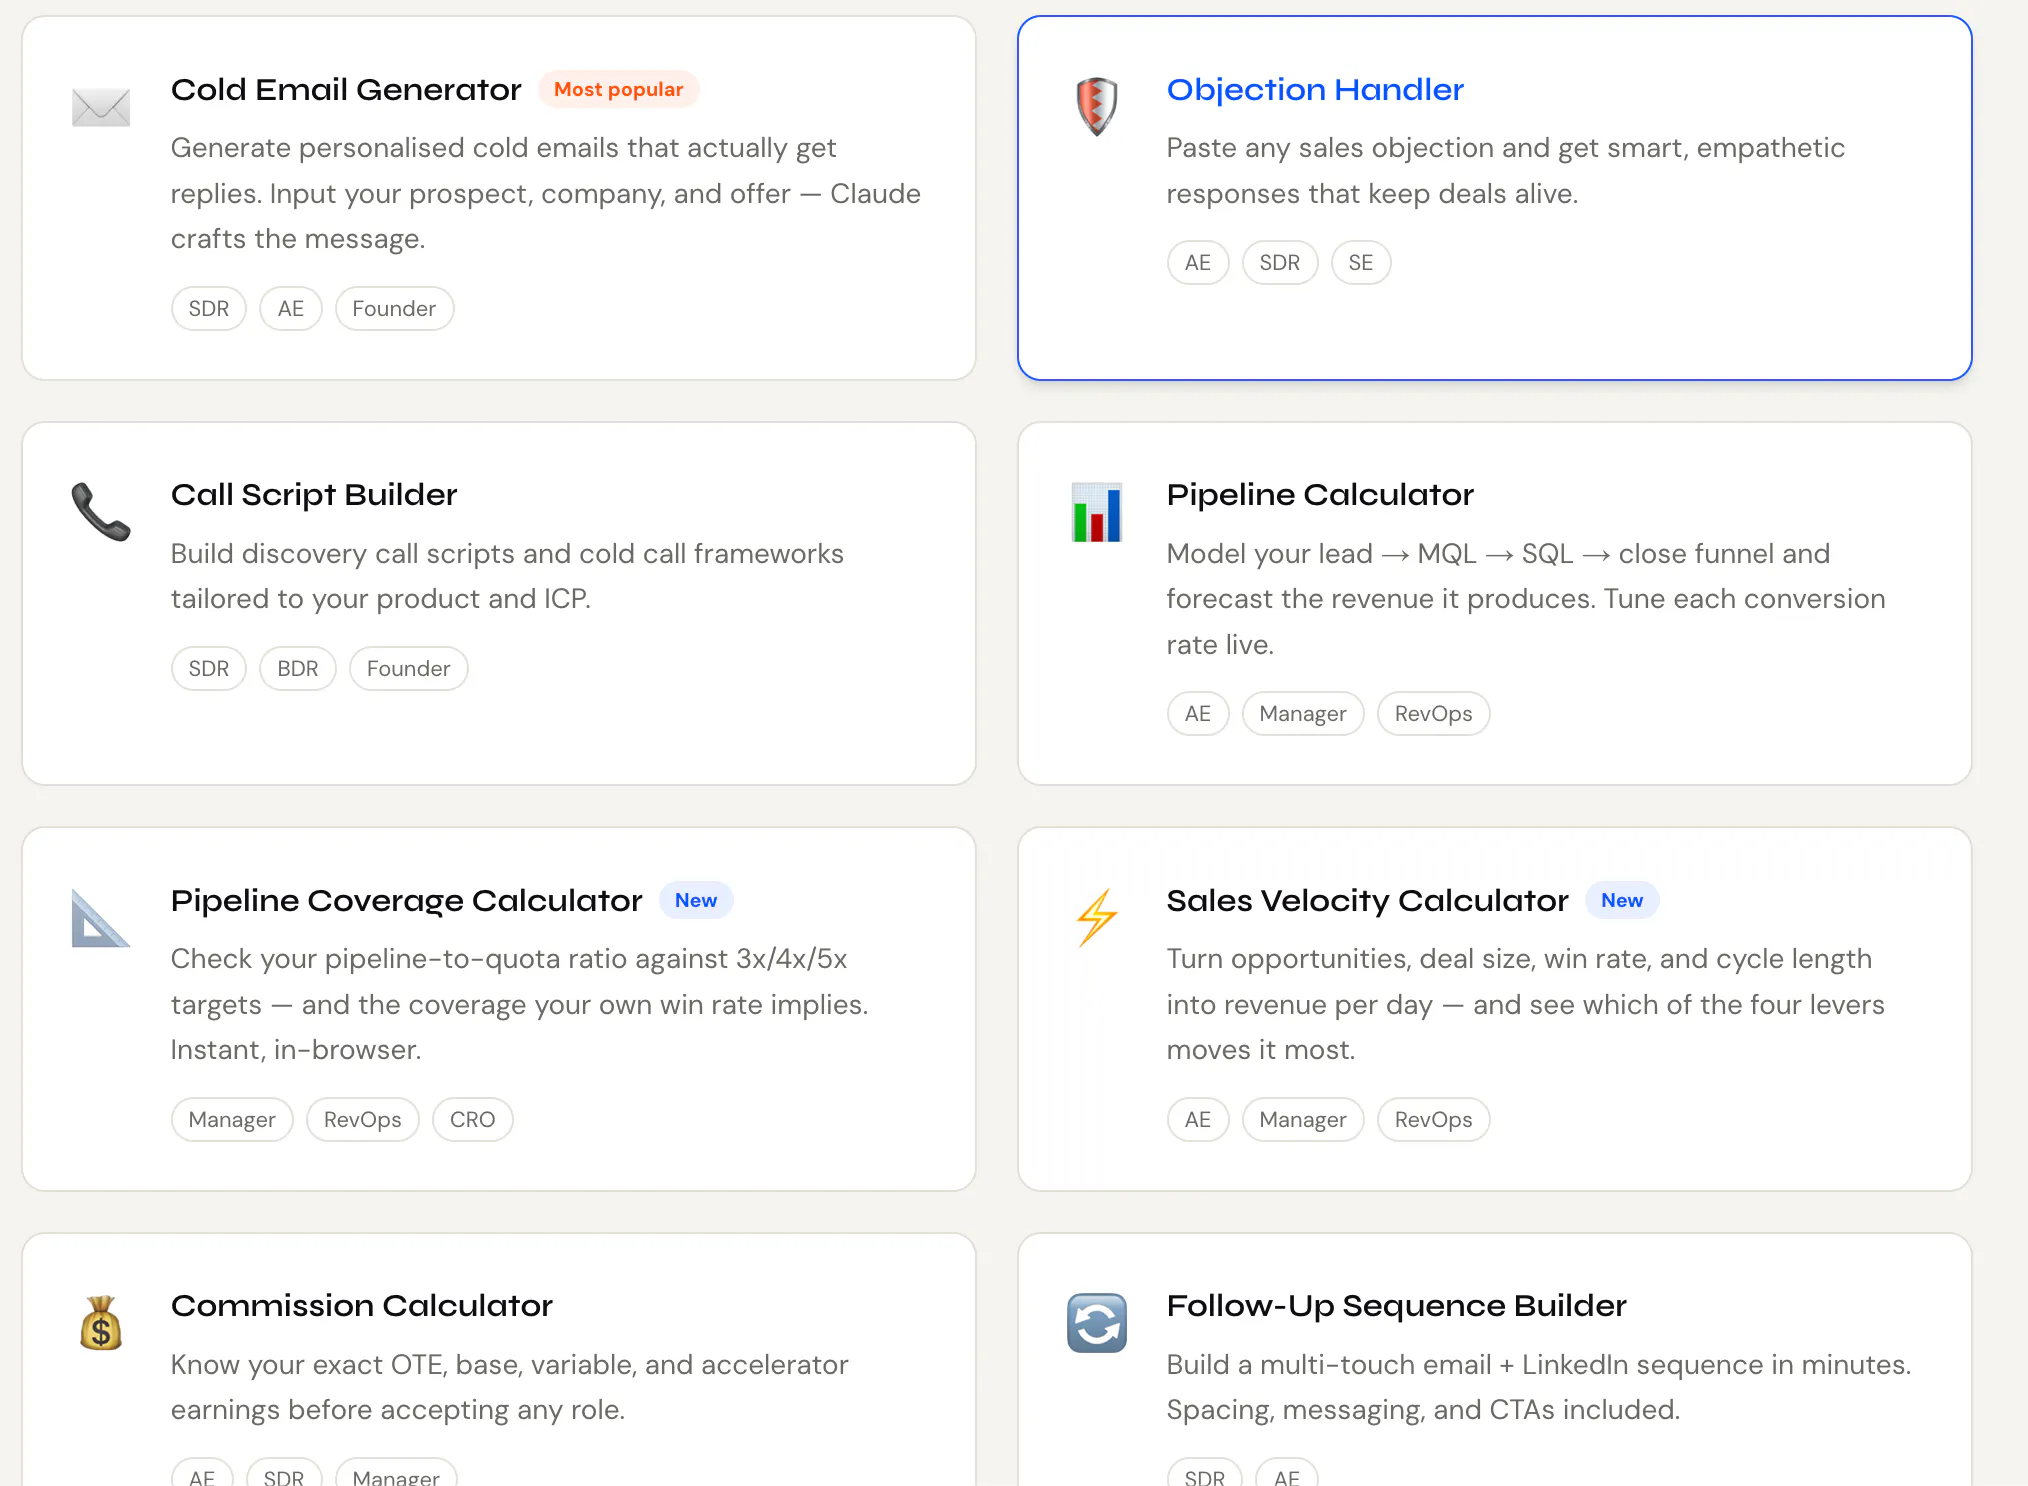
Task: Click the bar chart icon for Pipeline Calculator
Action: coord(1096,512)
